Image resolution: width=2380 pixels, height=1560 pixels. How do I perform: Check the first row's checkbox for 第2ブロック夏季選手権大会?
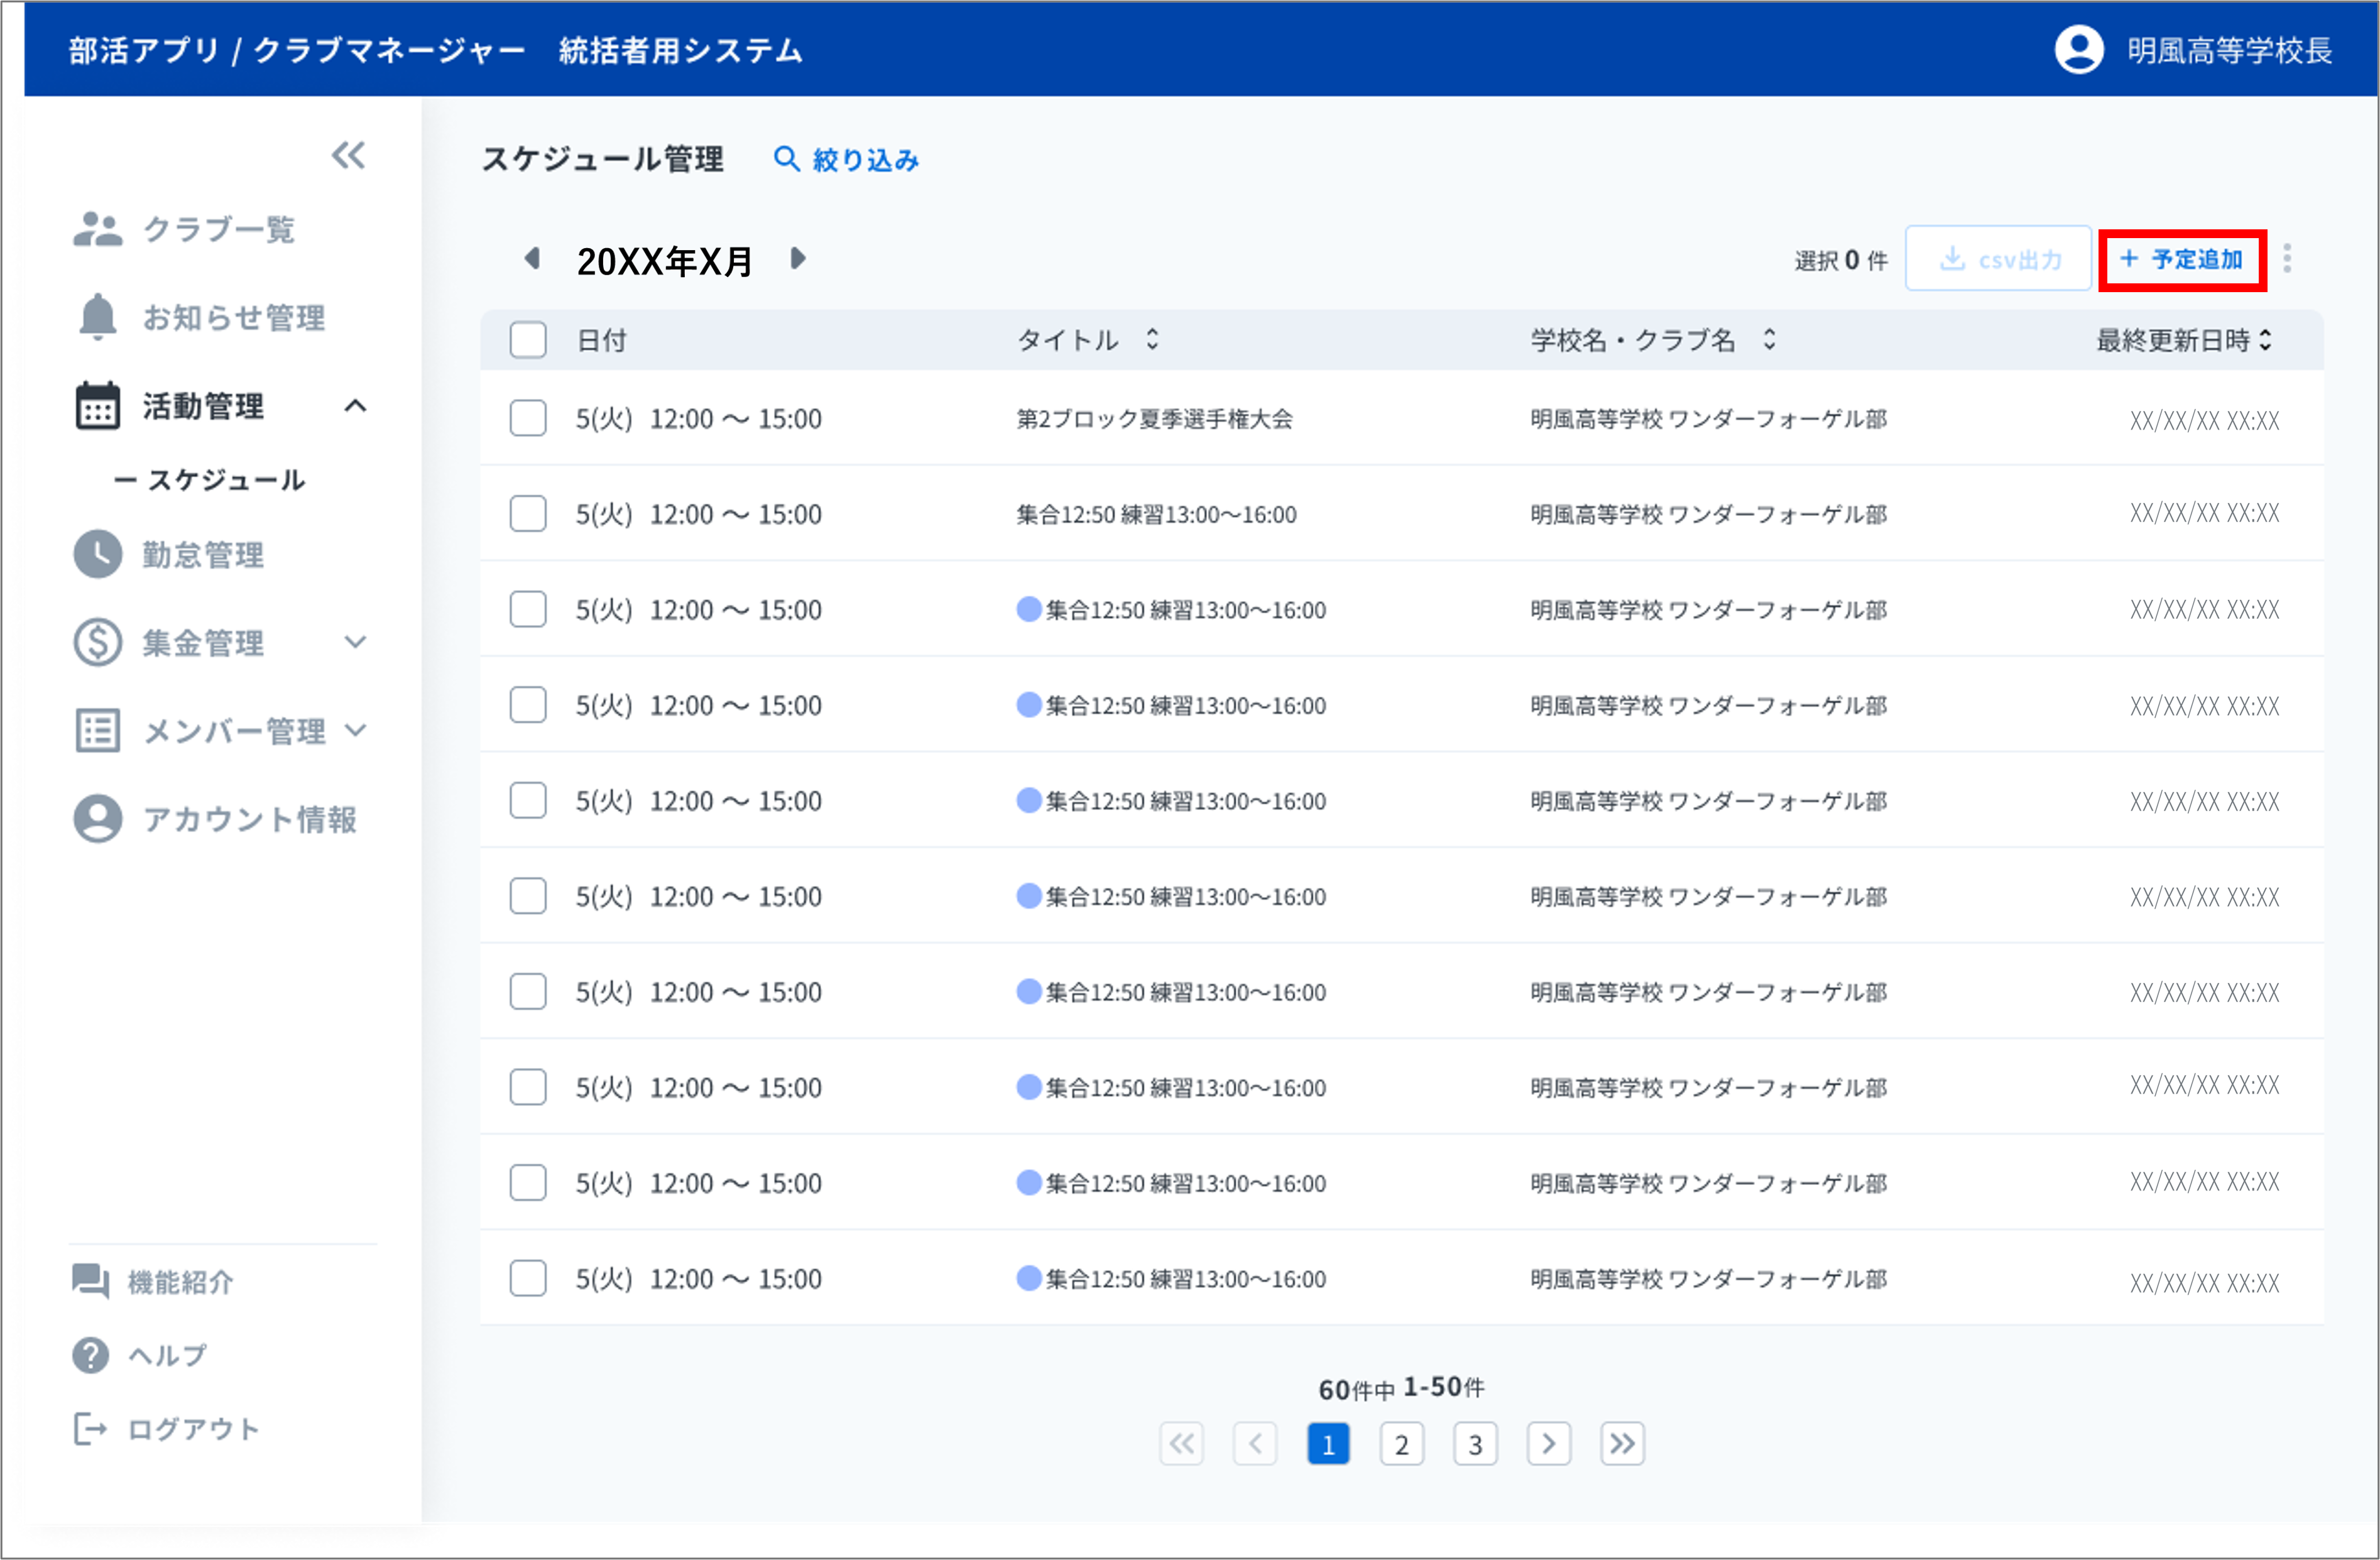[528, 418]
